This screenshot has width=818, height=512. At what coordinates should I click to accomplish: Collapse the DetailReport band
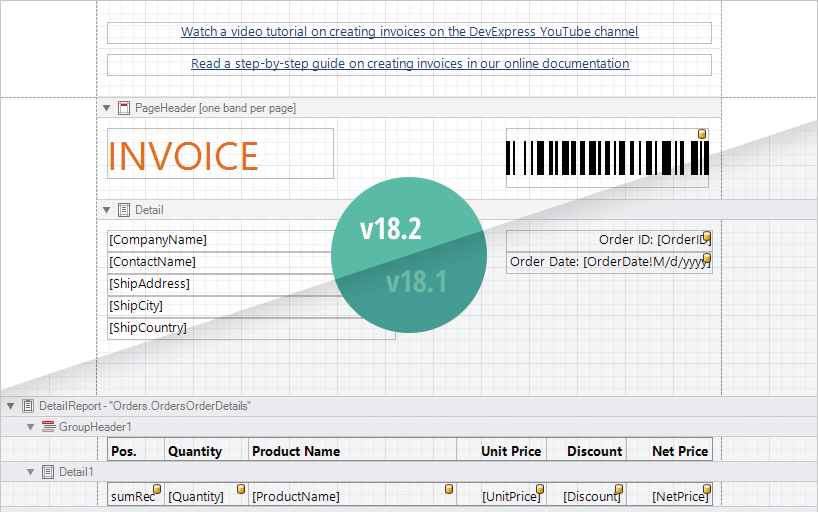tap(10, 406)
